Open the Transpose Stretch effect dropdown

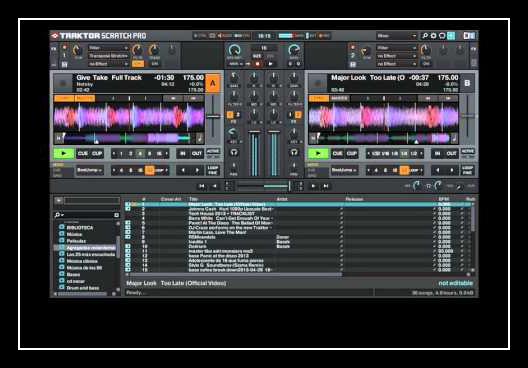pyautogui.click(x=108, y=56)
